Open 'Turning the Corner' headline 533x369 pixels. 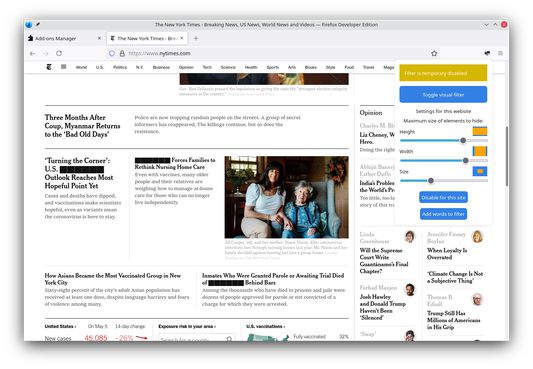click(79, 173)
